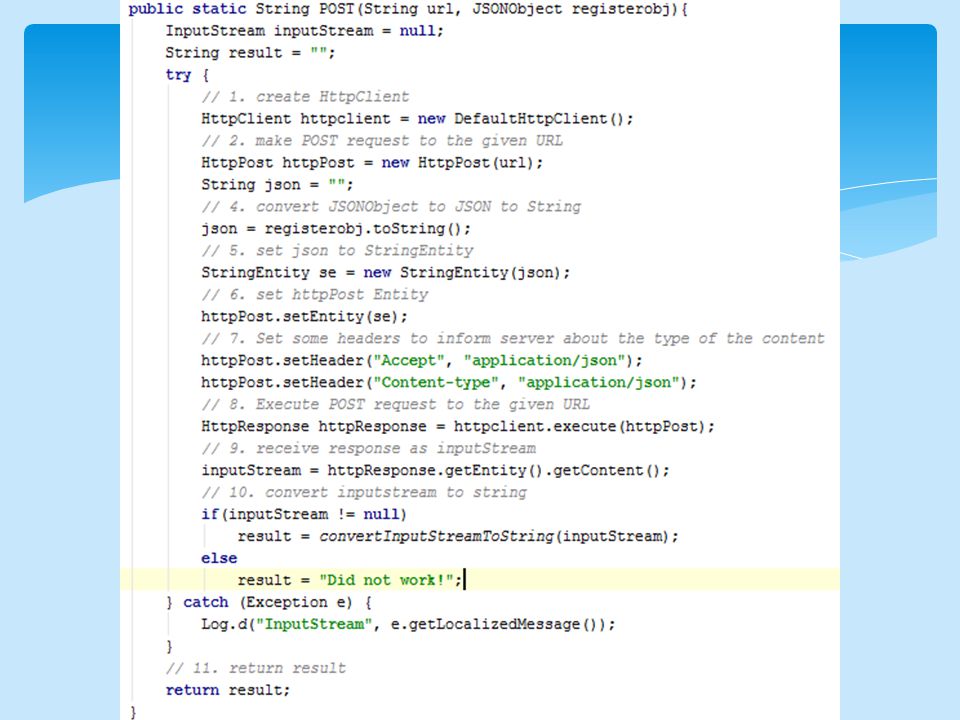Click the 'httpPost.setEntity(se);' line

304,317
